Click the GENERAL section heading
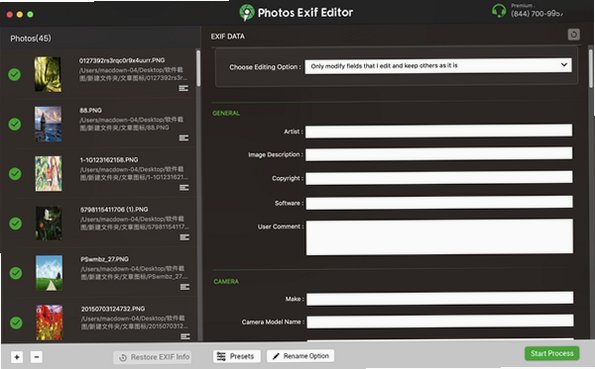Screen dimensions: 595x369 point(226,113)
